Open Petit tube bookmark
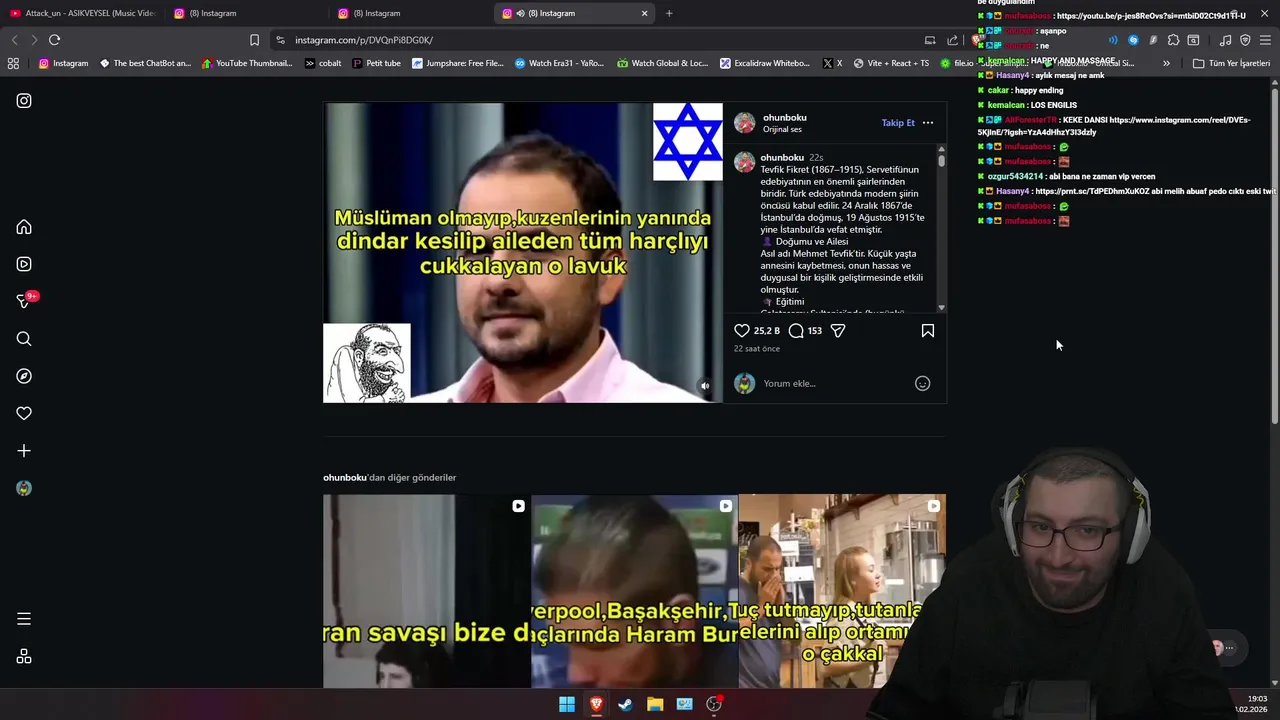This screenshot has width=1280, height=720. [x=377, y=63]
